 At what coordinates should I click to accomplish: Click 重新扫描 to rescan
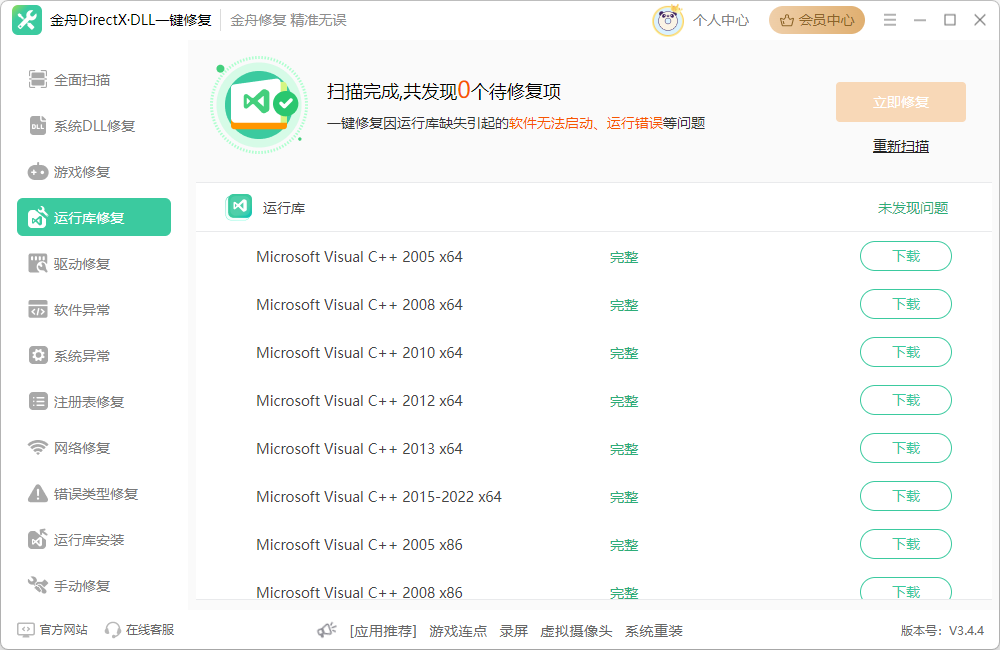900,145
